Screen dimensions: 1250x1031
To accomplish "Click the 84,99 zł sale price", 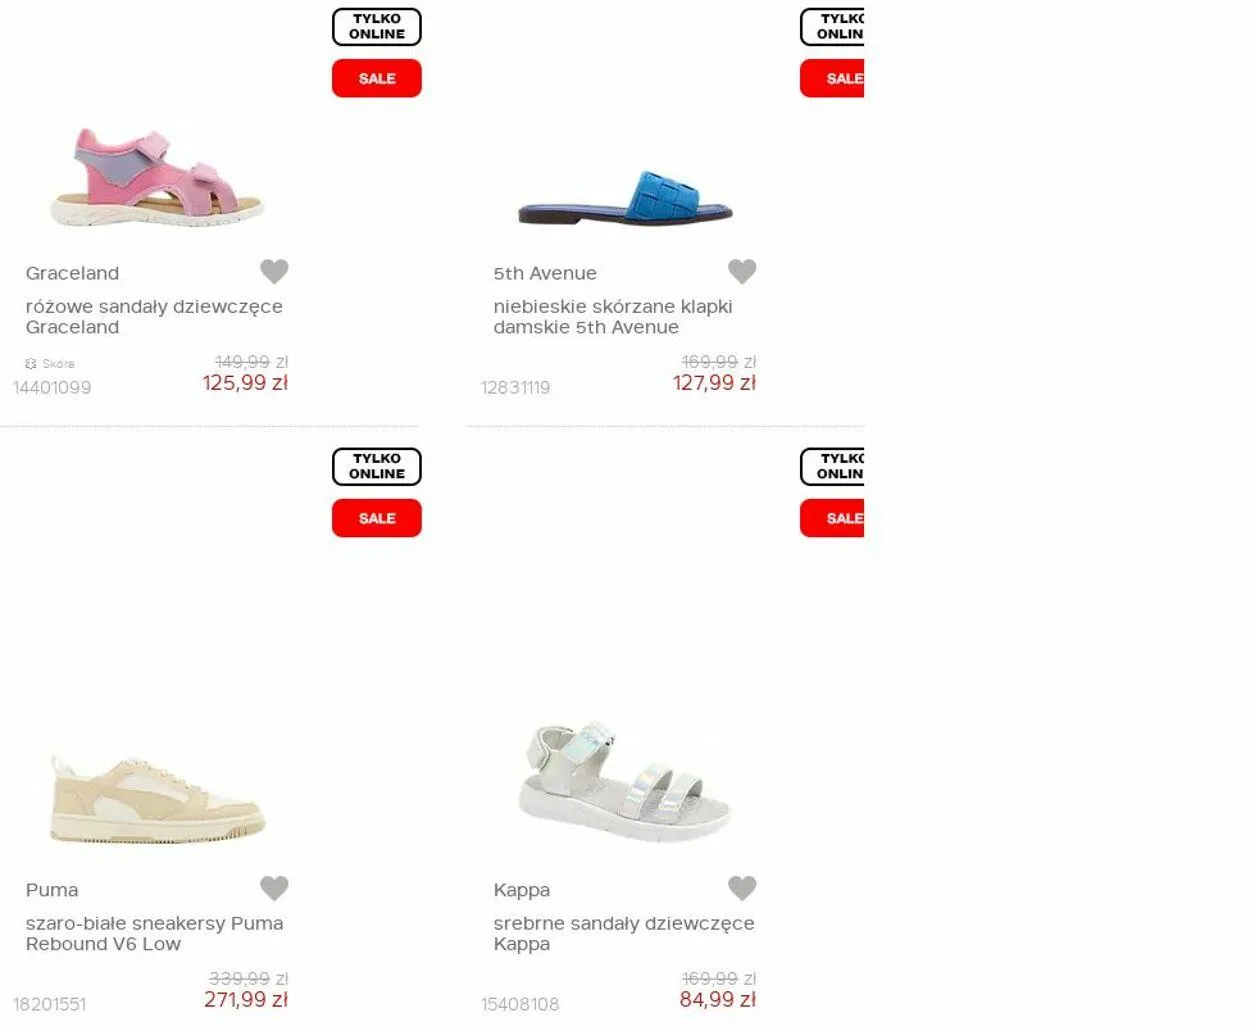I will pos(717,1000).
